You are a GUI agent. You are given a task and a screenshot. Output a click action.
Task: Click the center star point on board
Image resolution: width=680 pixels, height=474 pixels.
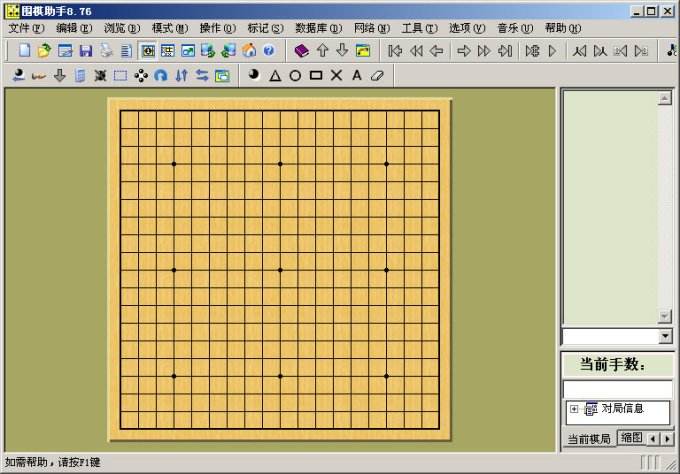pyautogui.click(x=280, y=270)
